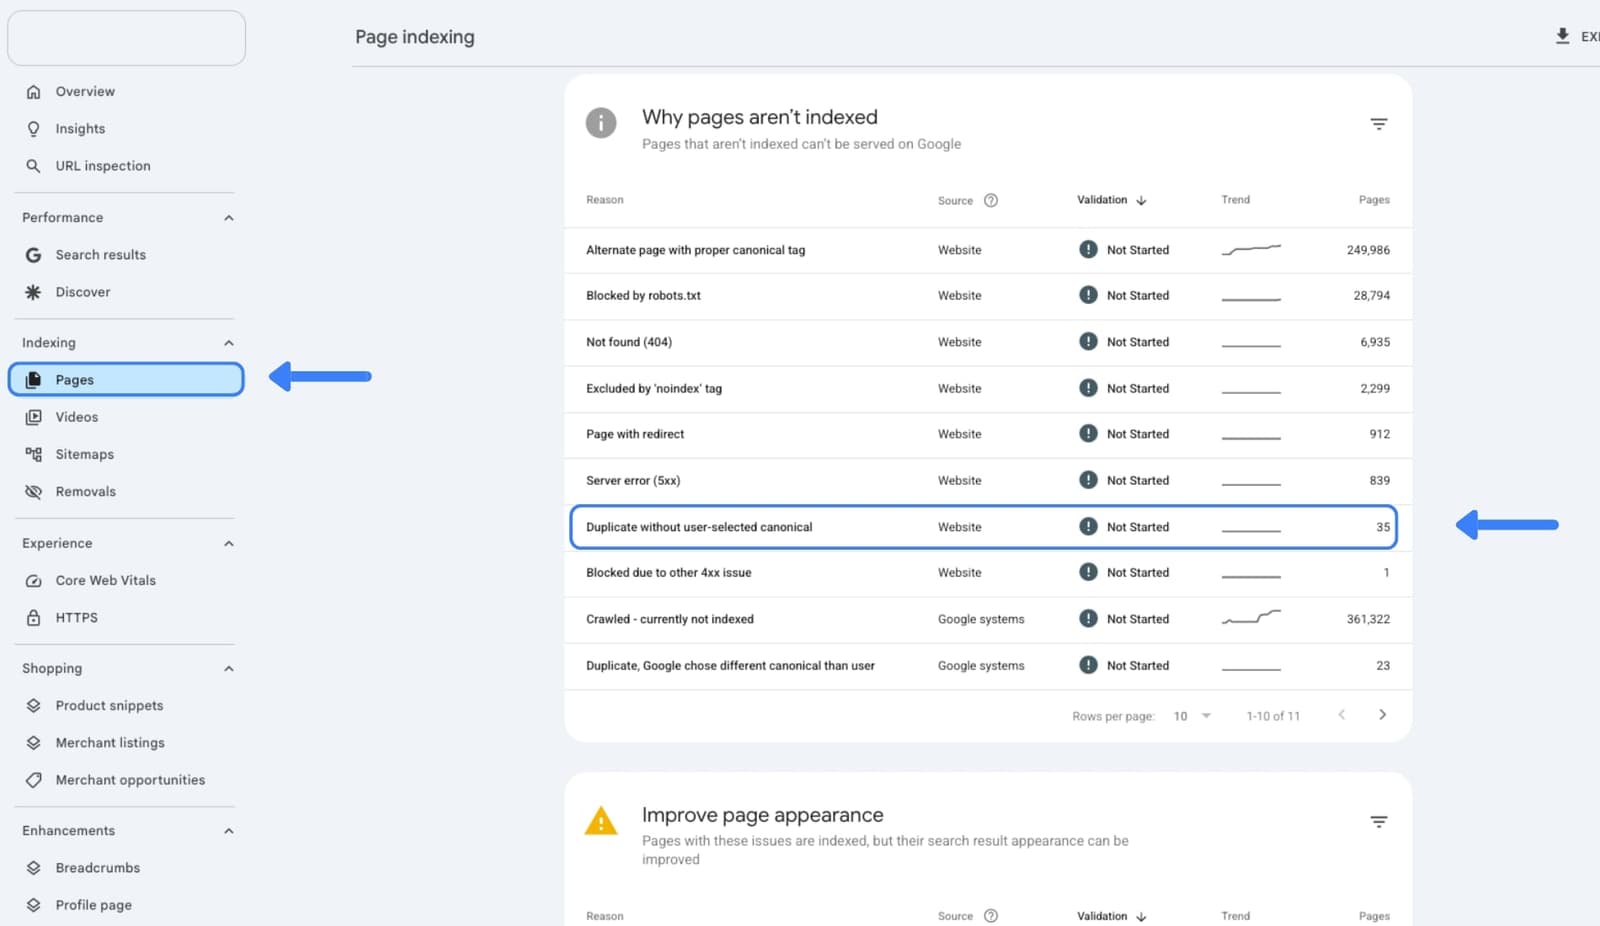
Task: Click the URL inspection magnifier icon
Action: (x=33, y=166)
